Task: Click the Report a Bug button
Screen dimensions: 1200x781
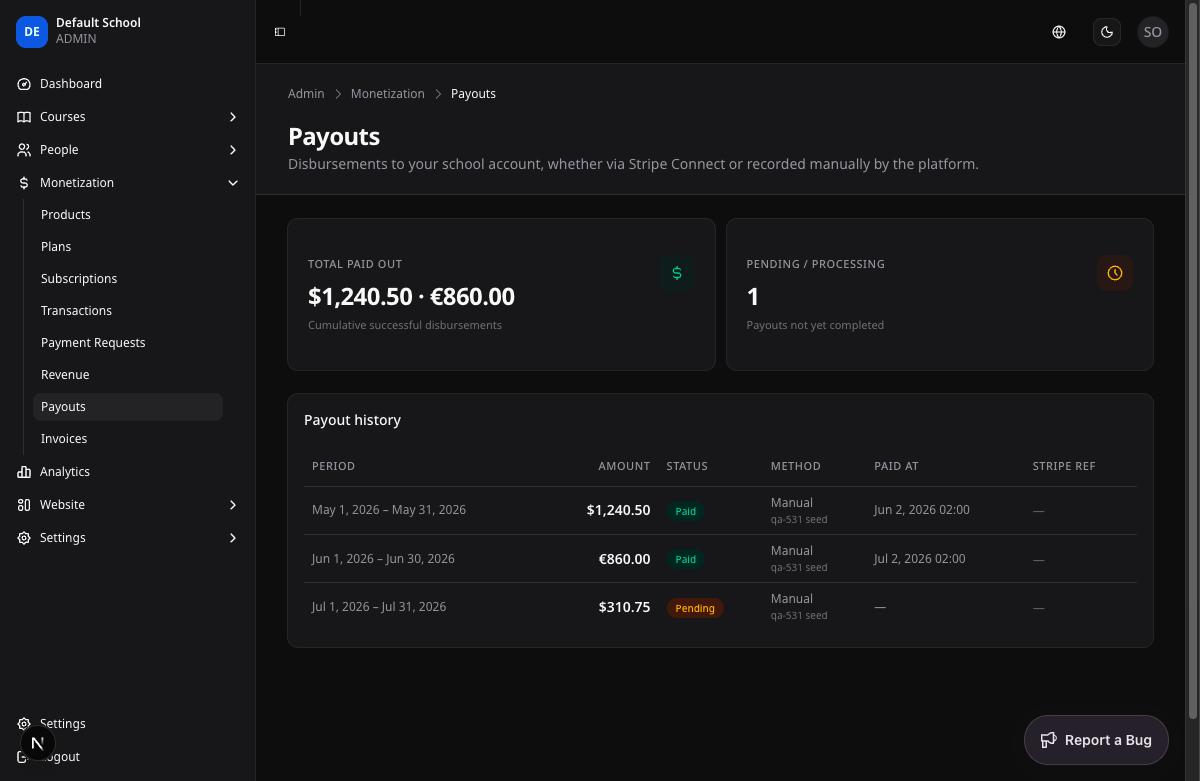Action: point(1096,740)
